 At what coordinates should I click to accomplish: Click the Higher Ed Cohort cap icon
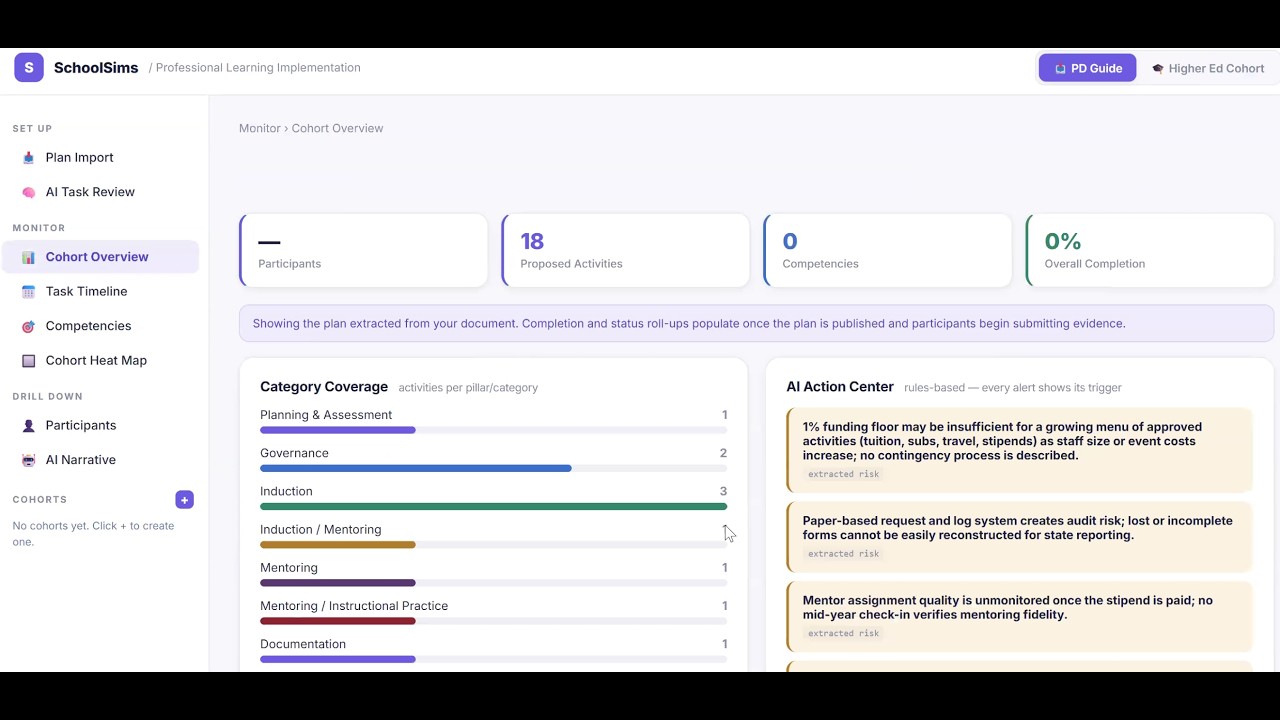(1158, 69)
